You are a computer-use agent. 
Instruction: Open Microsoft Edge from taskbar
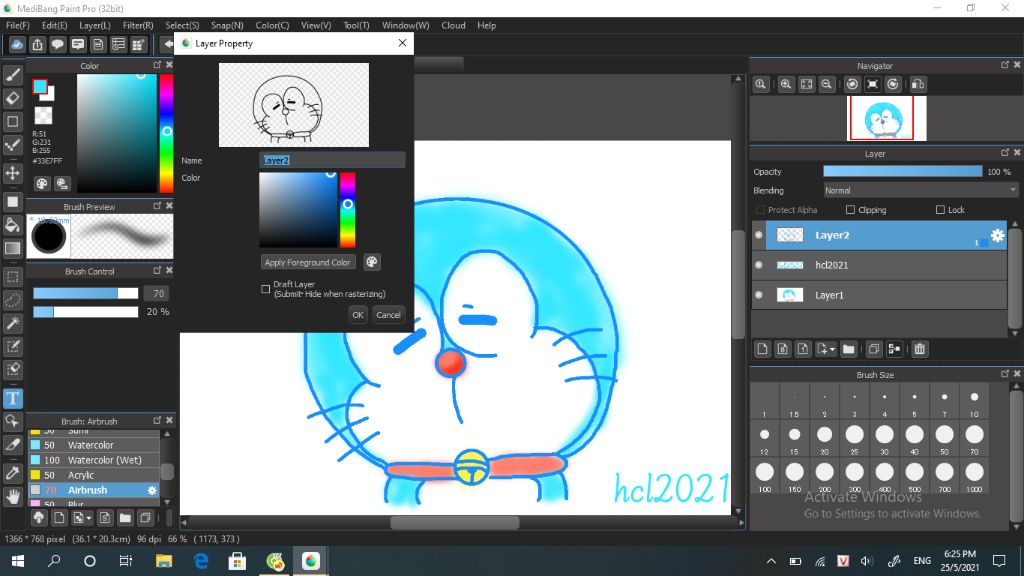click(x=201, y=561)
